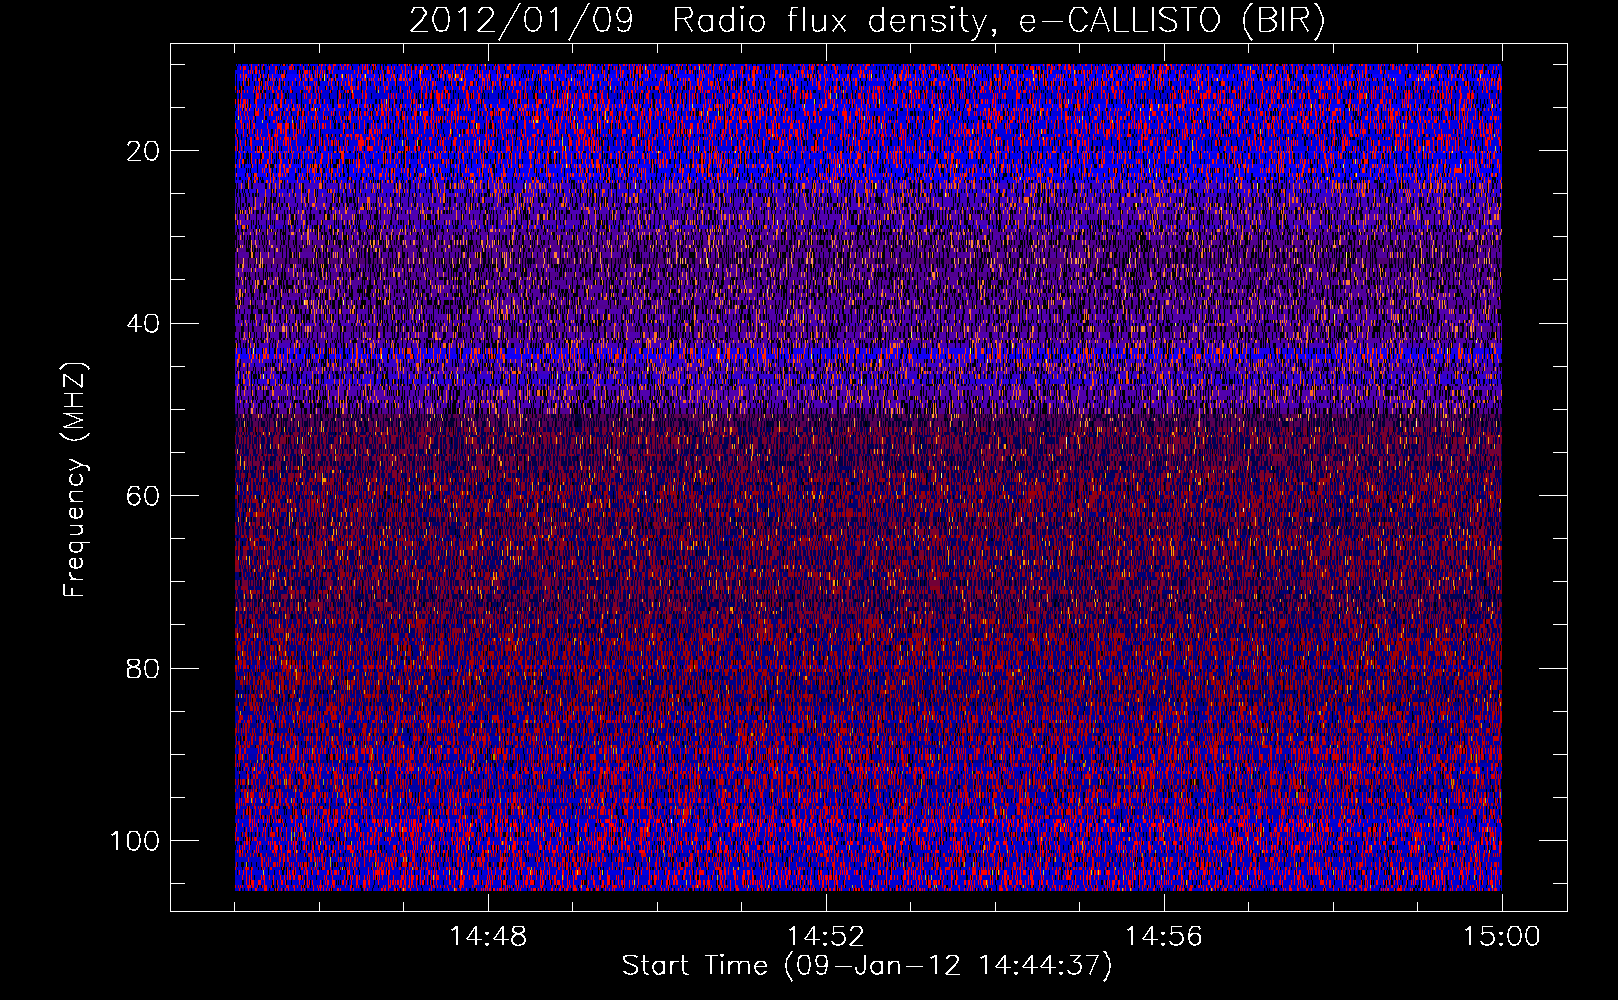Image resolution: width=1618 pixels, height=1000 pixels.
Task: Click the 20 frequency tick label
Action: (x=144, y=151)
